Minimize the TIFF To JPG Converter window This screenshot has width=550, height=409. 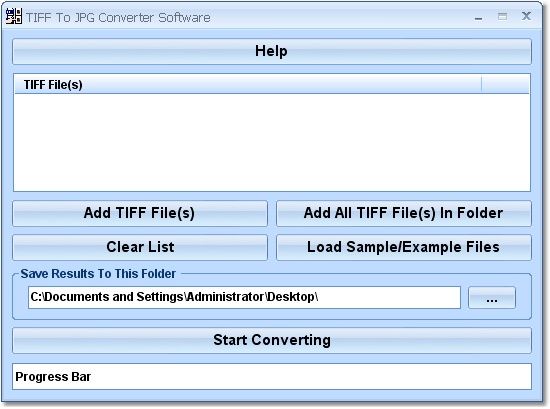click(x=478, y=17)
